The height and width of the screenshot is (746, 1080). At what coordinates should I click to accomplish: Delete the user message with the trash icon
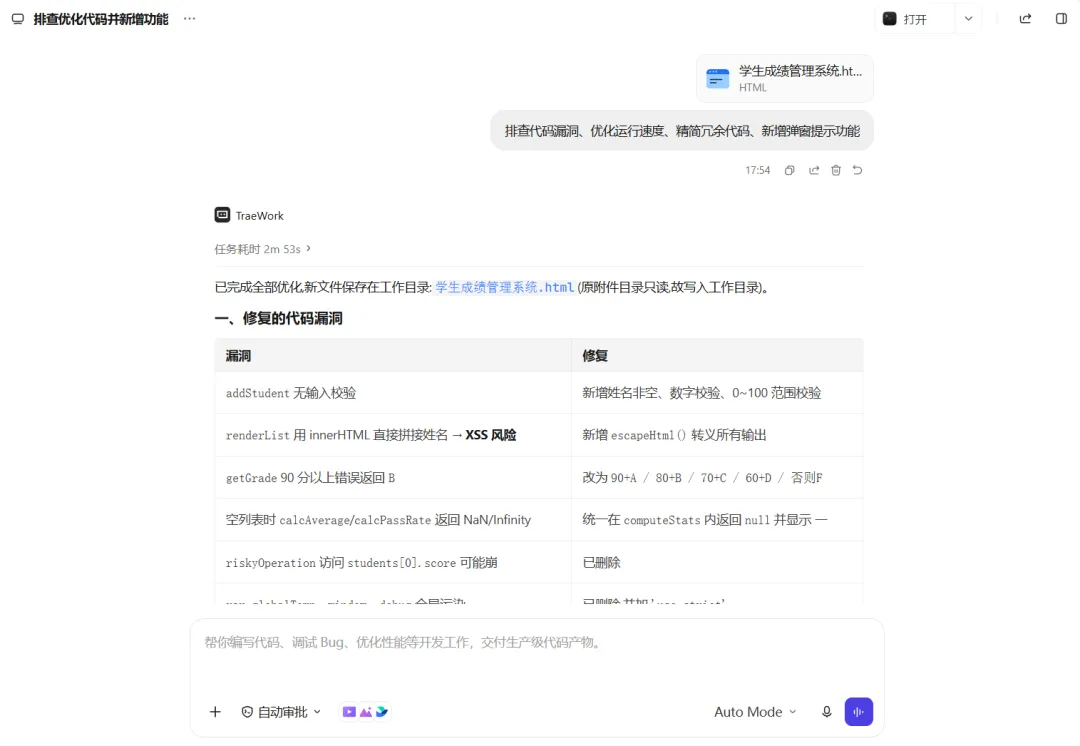835,170
